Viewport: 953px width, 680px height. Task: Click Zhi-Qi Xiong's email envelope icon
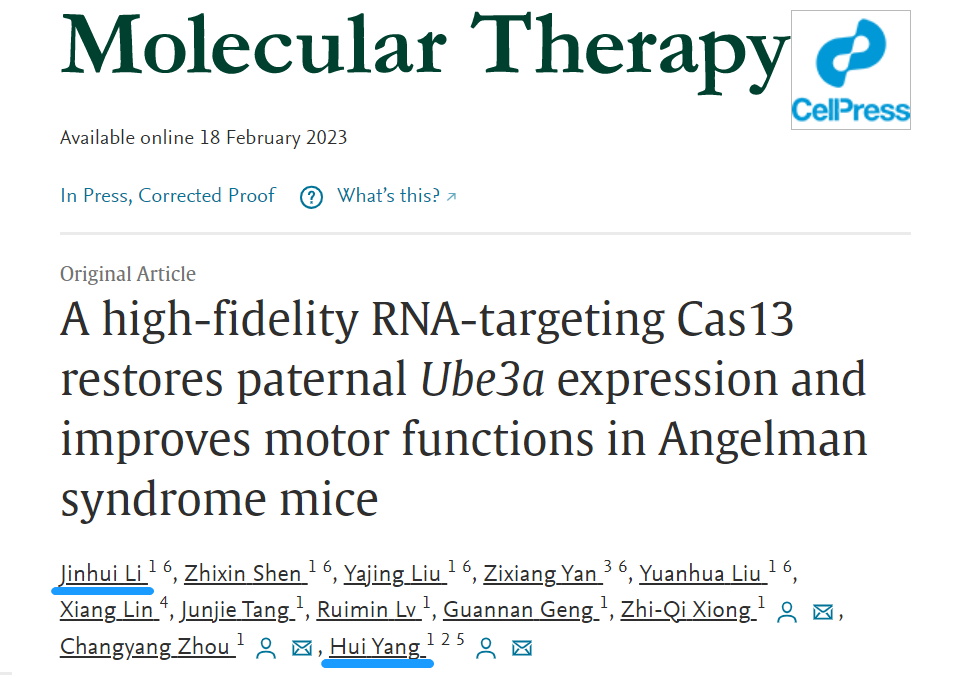[823, 612]
